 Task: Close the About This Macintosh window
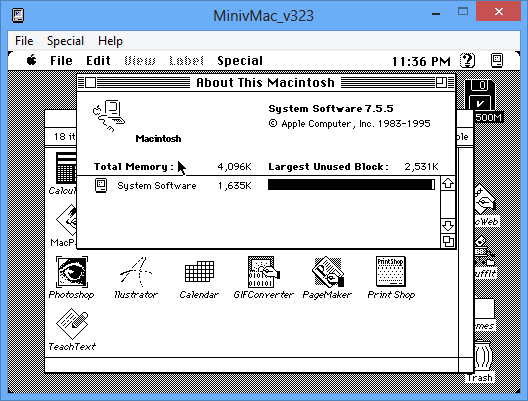[90, 82]
